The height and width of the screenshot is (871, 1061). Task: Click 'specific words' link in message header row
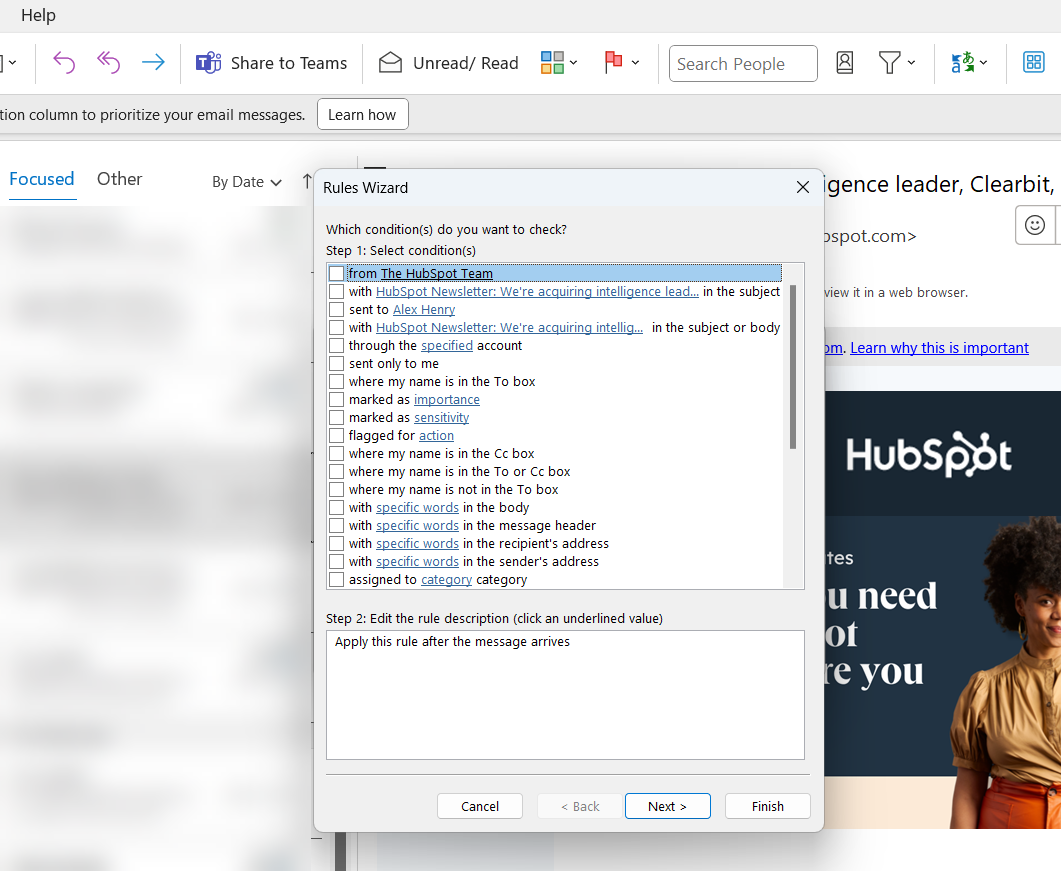417,526
